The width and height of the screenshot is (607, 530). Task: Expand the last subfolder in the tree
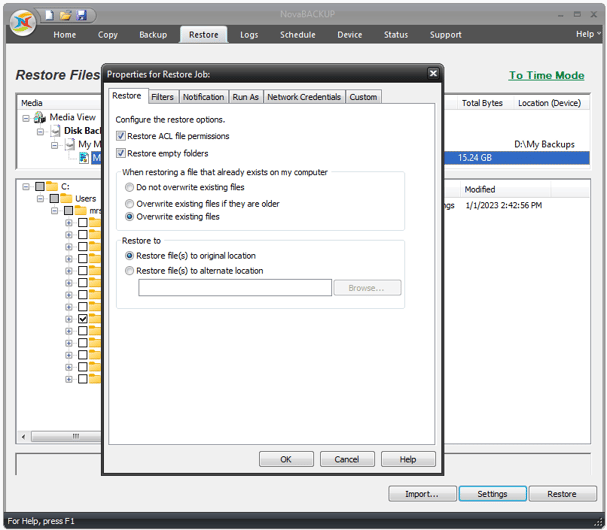pyautogui.click(x=69, y=379)
